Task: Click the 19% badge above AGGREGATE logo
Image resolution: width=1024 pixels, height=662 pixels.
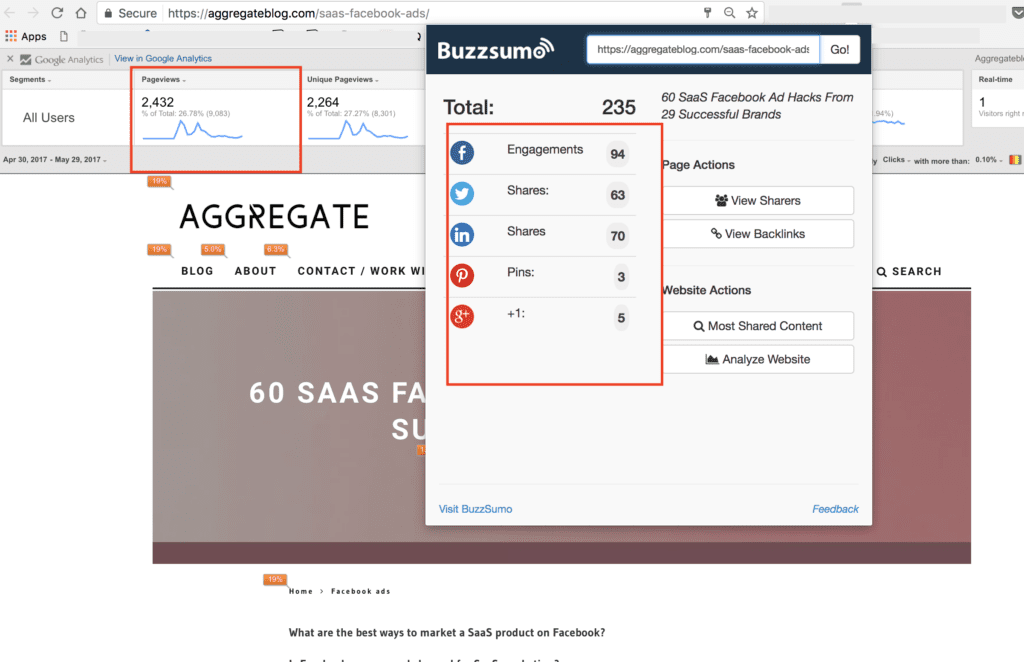Action: pyautogui.click(x=159, y=181)
